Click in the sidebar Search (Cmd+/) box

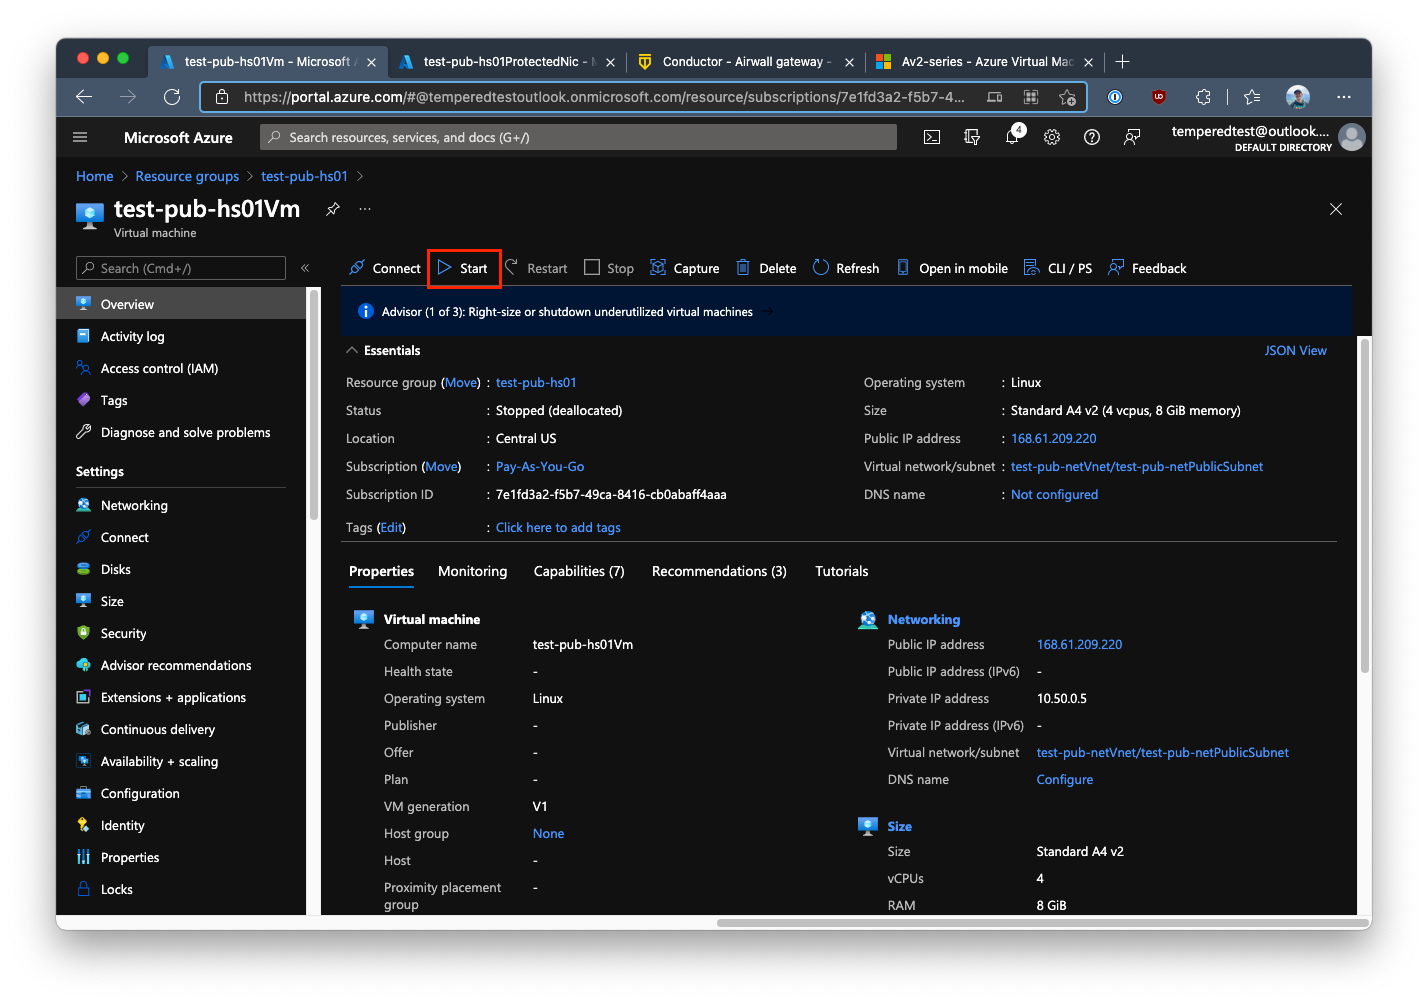181,268
